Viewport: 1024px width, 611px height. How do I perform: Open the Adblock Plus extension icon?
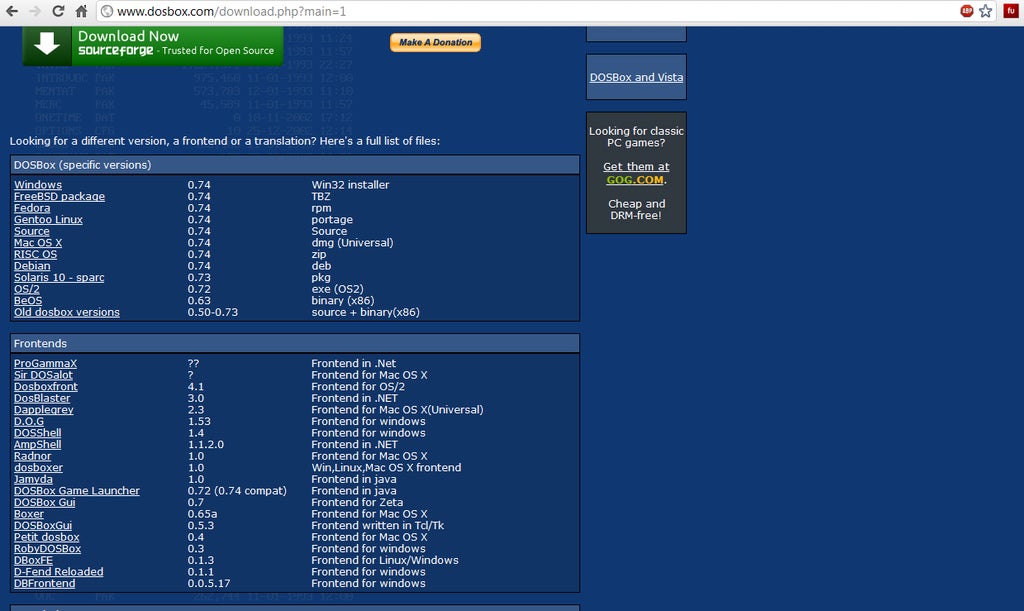click(967, 10)
